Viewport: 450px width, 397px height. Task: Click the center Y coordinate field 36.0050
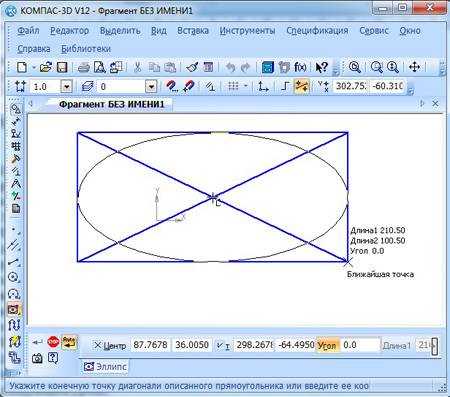coord(192,345)
